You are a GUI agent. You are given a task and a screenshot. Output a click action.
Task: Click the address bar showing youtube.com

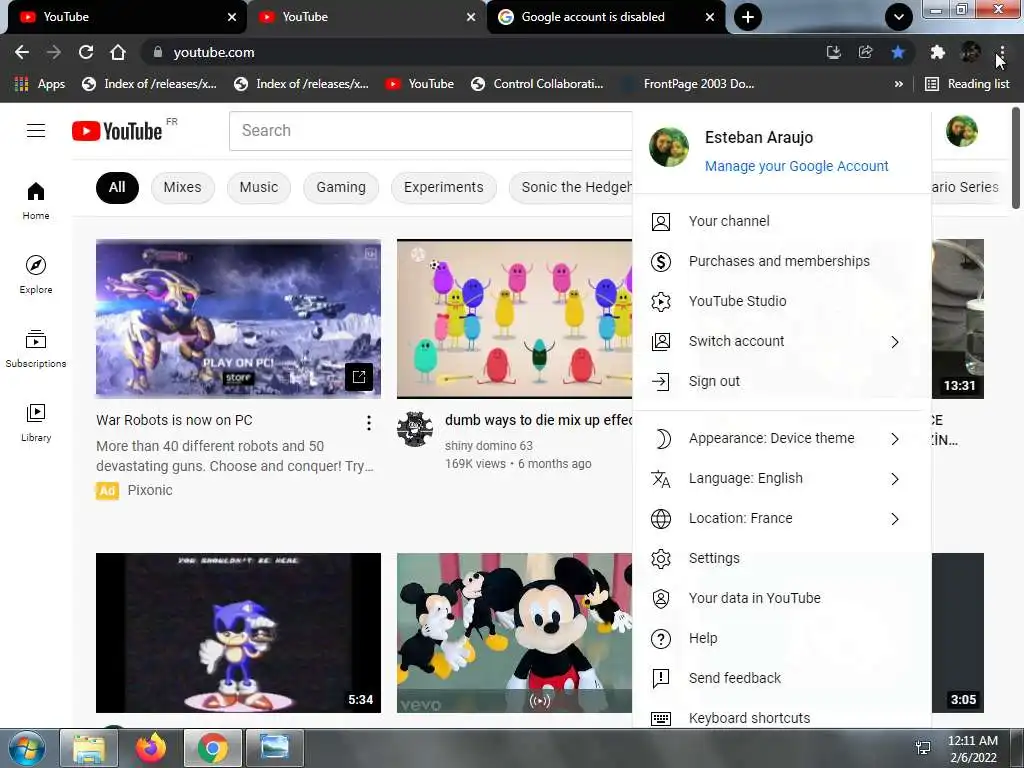click(x=483, y=52)
